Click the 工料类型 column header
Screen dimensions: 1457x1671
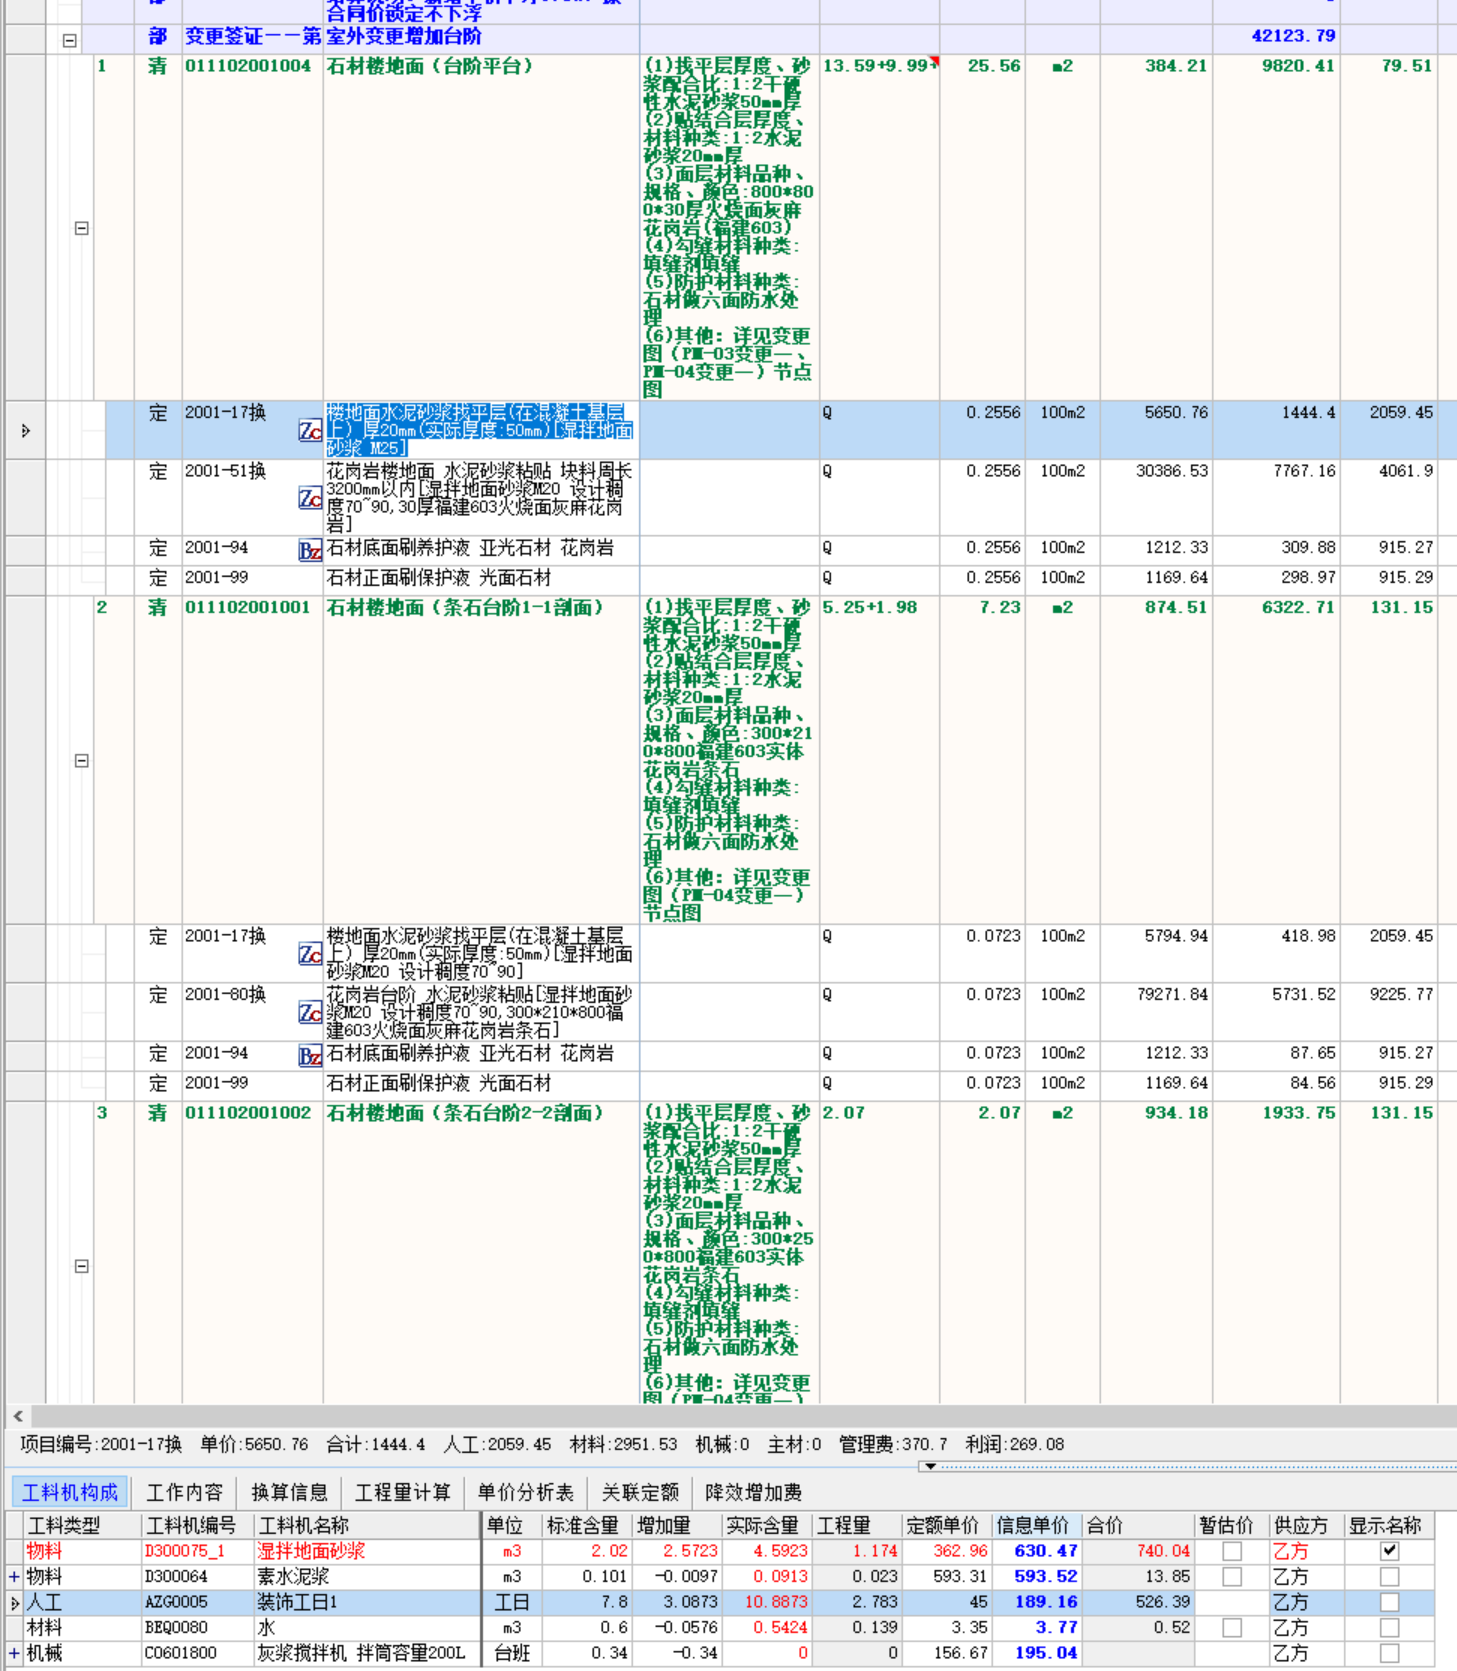pos(82,1525)
